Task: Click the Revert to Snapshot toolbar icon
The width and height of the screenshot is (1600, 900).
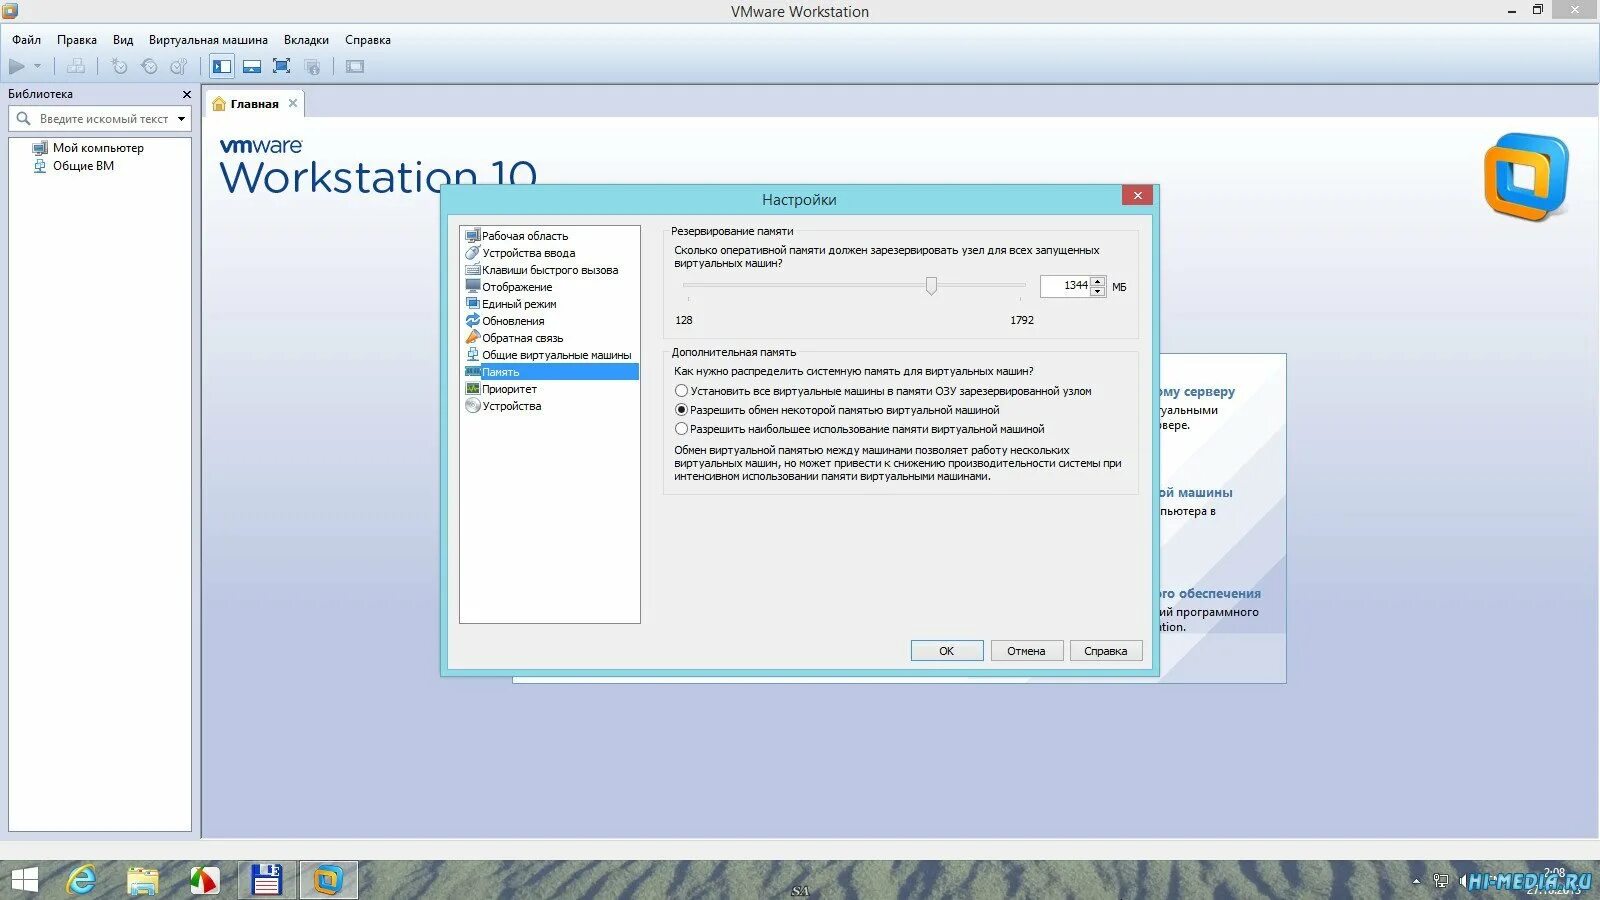Action: coord(149,67)
